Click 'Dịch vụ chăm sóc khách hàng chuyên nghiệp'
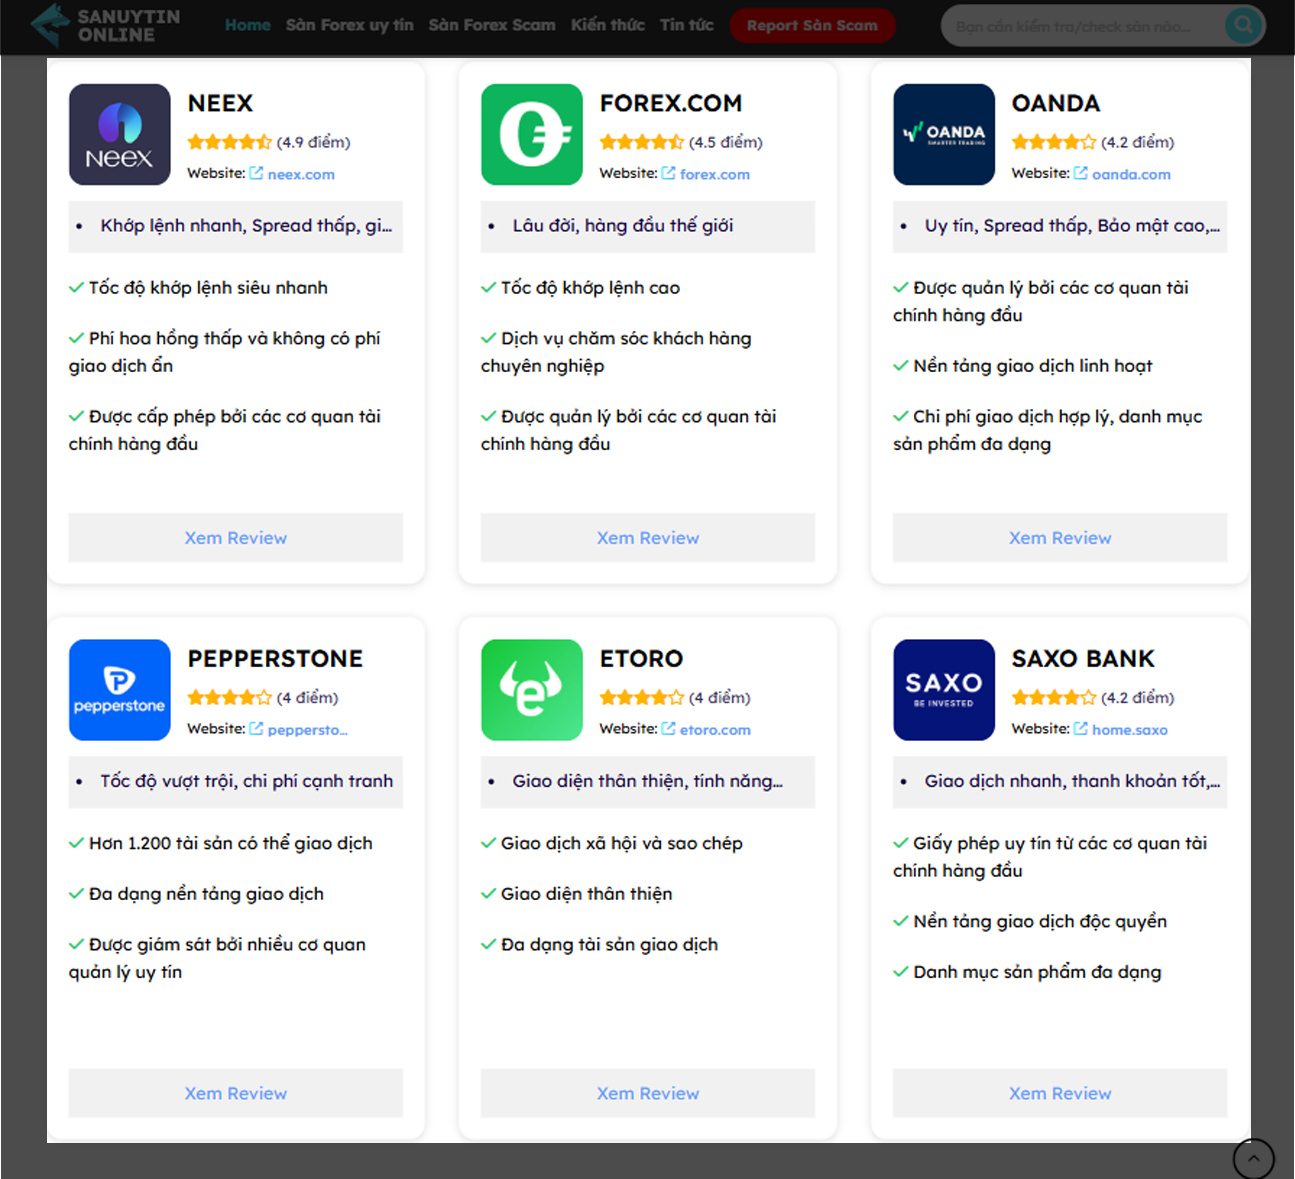The height and width of the screenshot is (1179, 1295). 616,352
